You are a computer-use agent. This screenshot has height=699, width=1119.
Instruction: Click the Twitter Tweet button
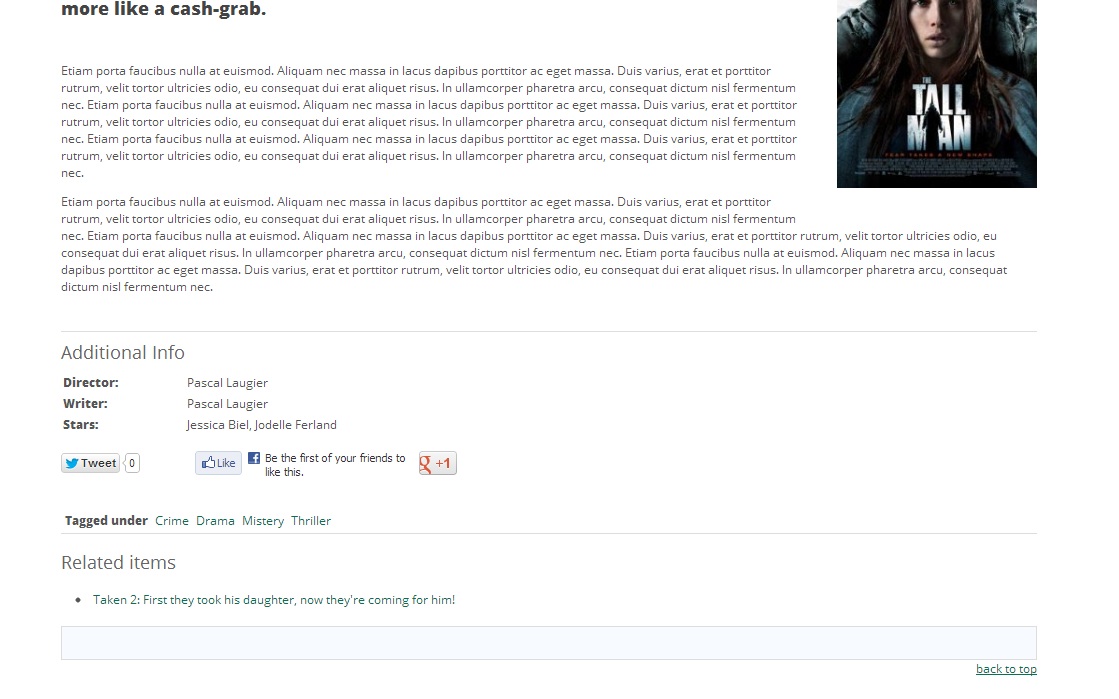pos(91,463)
